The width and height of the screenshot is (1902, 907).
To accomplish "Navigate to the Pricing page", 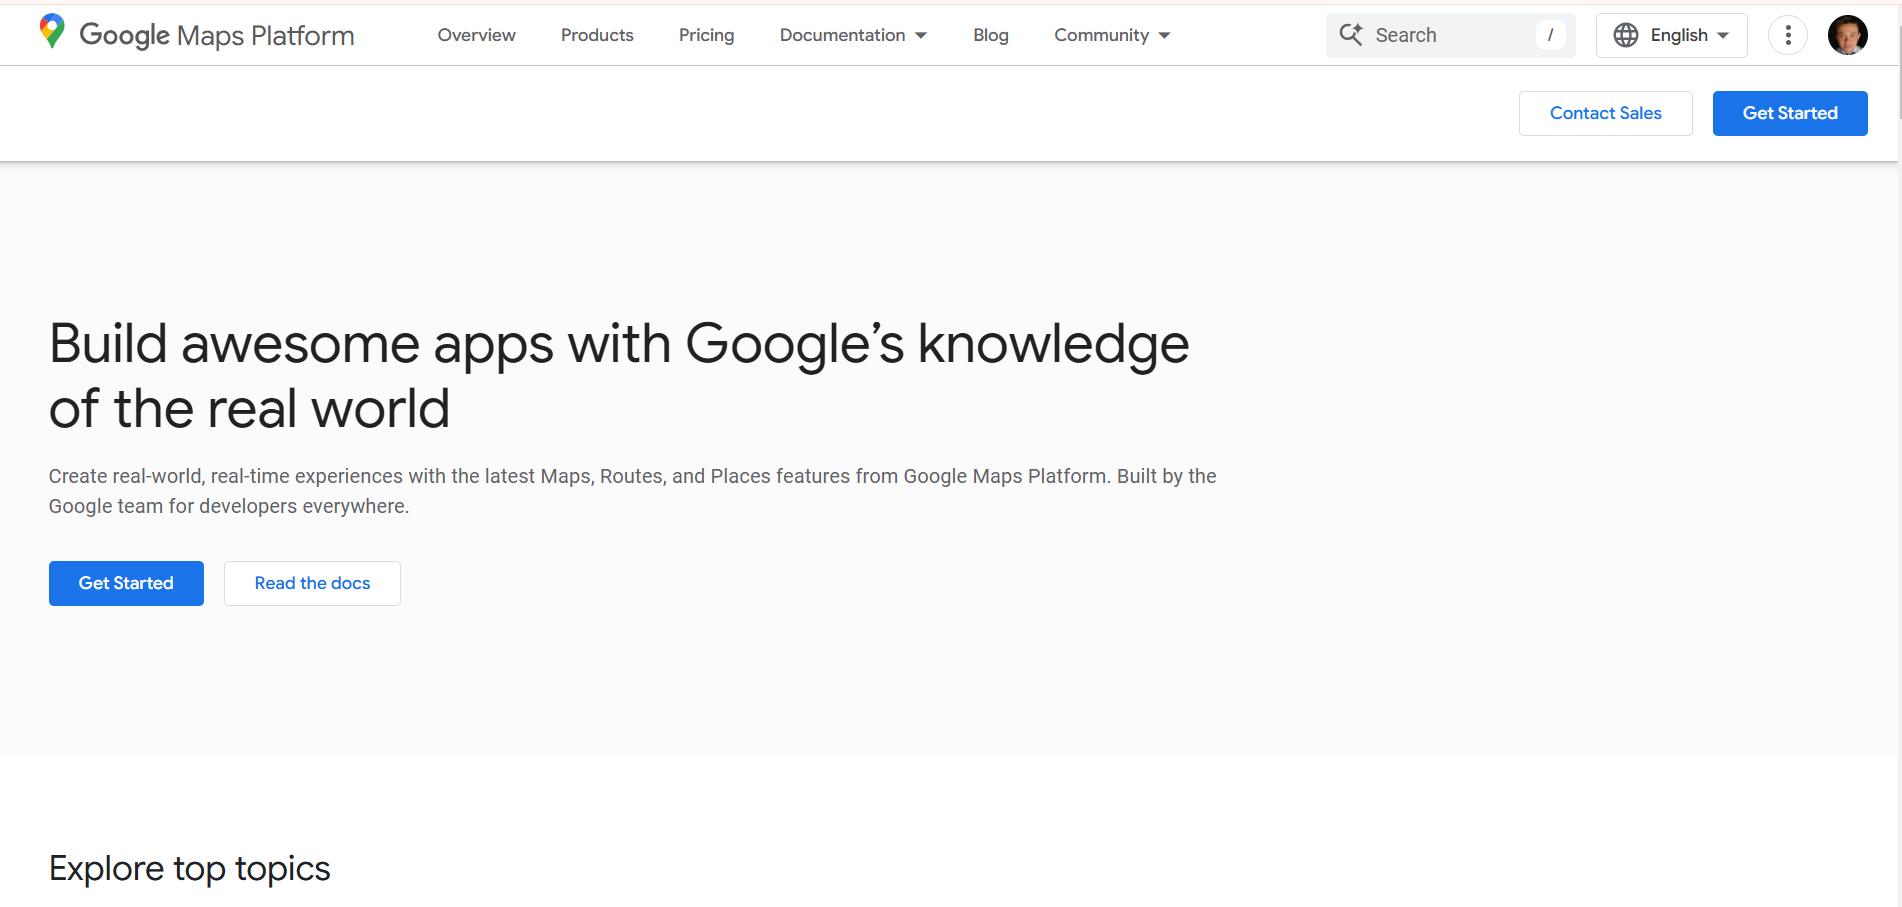I will (x=706, y=35).
